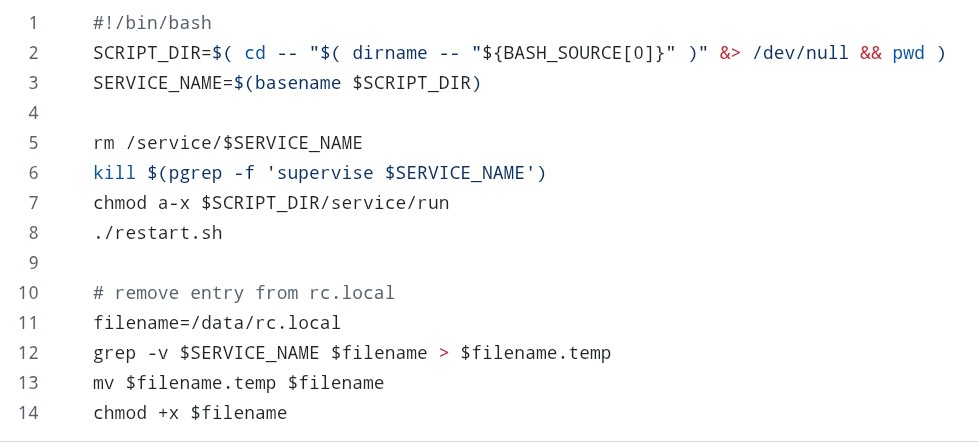Click line number 6 beside the kill command
This screenshot has width=978, height=442.
pos(33,172)
